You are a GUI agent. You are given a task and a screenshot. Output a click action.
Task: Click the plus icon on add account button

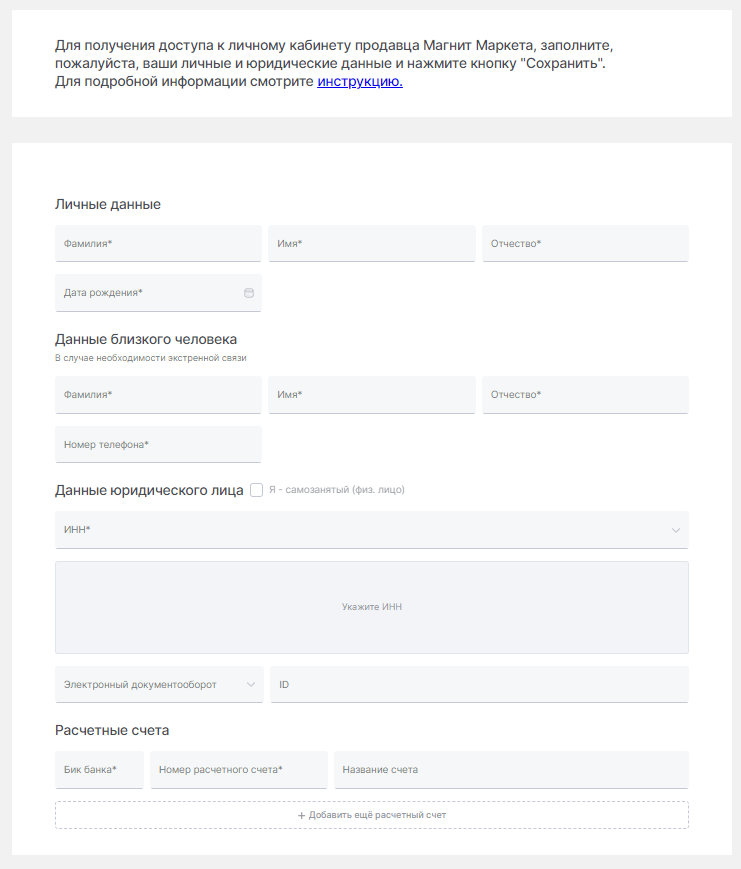(299, 815)
